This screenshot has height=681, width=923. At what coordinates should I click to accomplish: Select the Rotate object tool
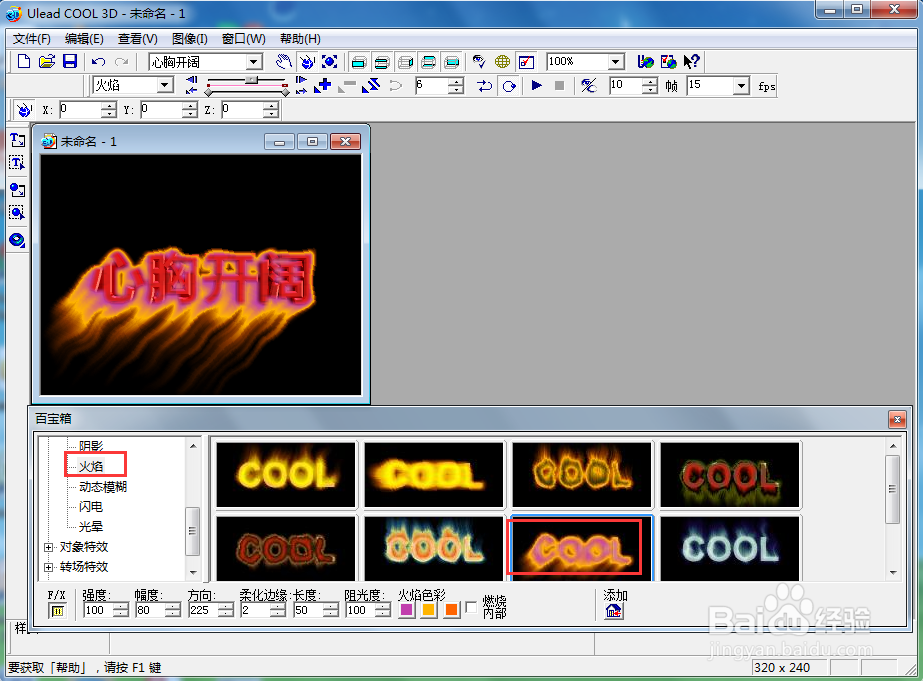coord(307,61)
